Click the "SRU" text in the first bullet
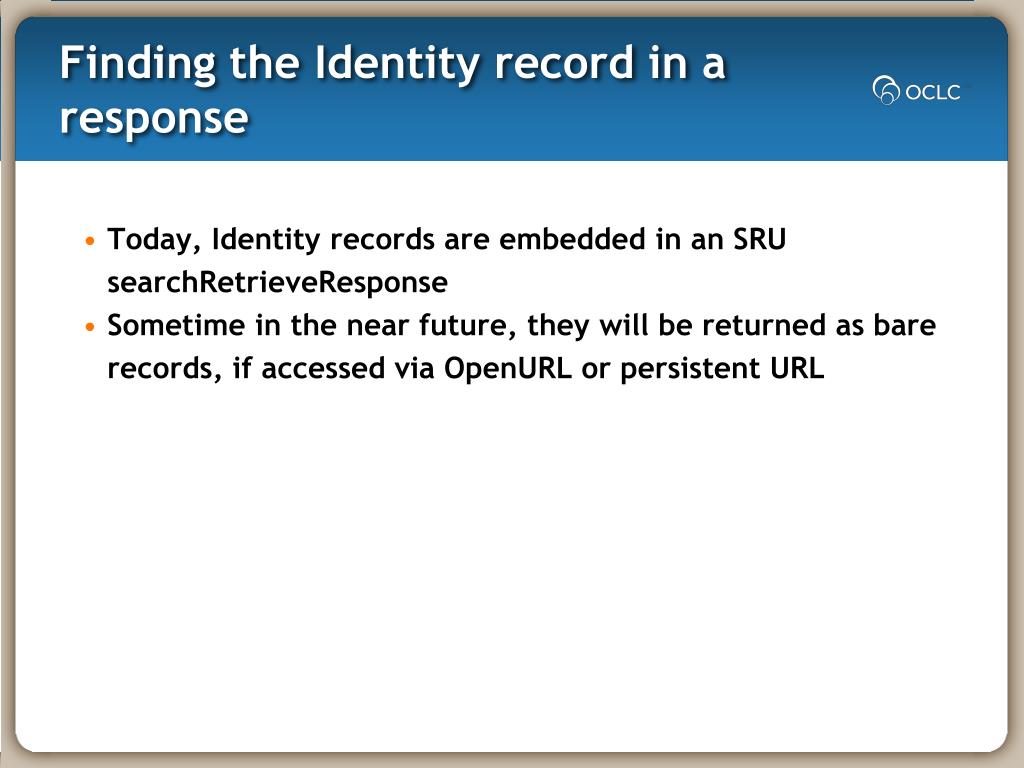 click(760, 239)
